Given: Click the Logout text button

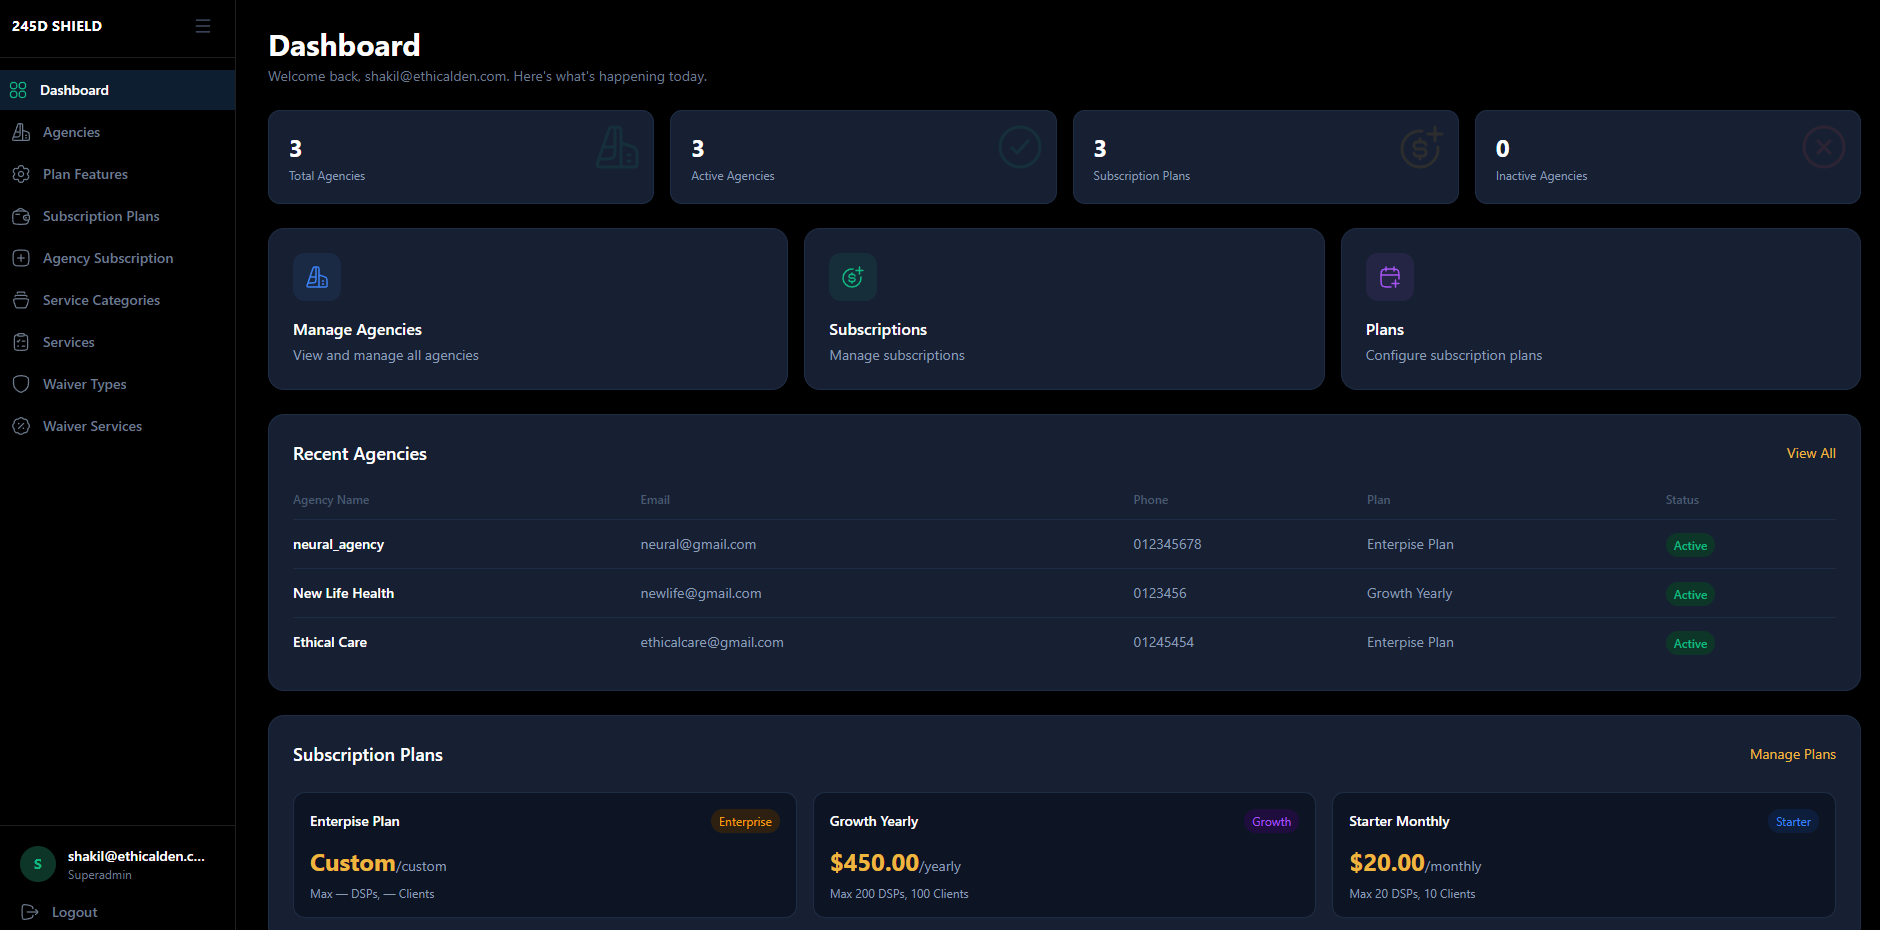Looking at the screenshot, I should click(75, 912).
